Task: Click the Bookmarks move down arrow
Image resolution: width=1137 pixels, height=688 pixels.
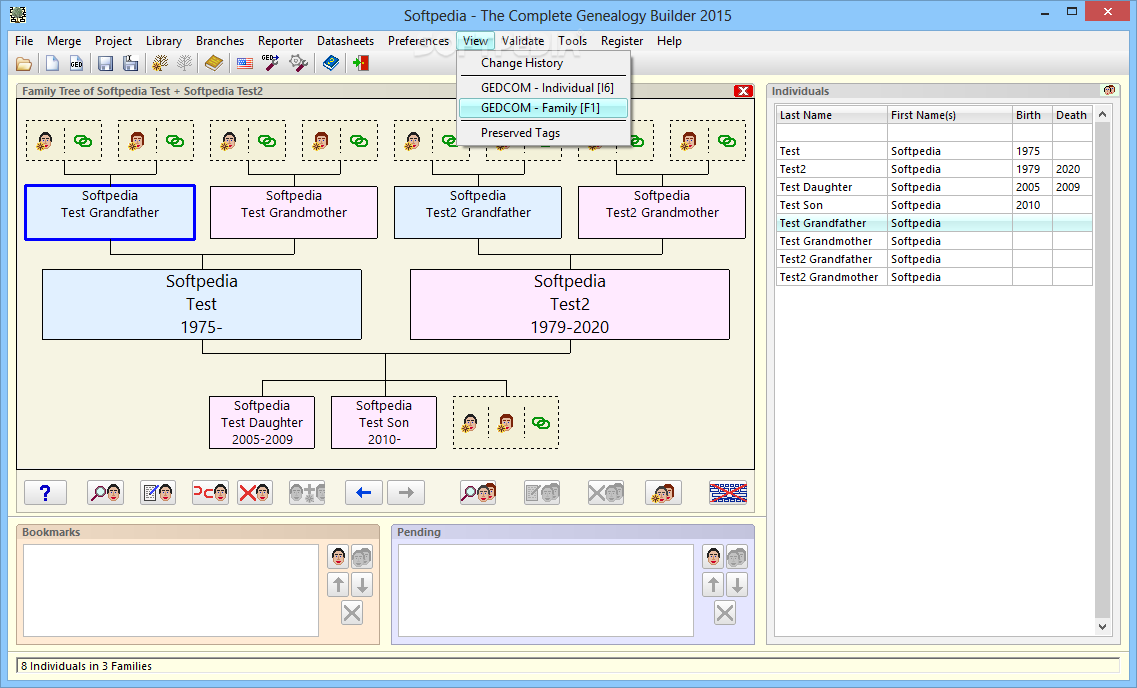Action: [x=362, y=584]
